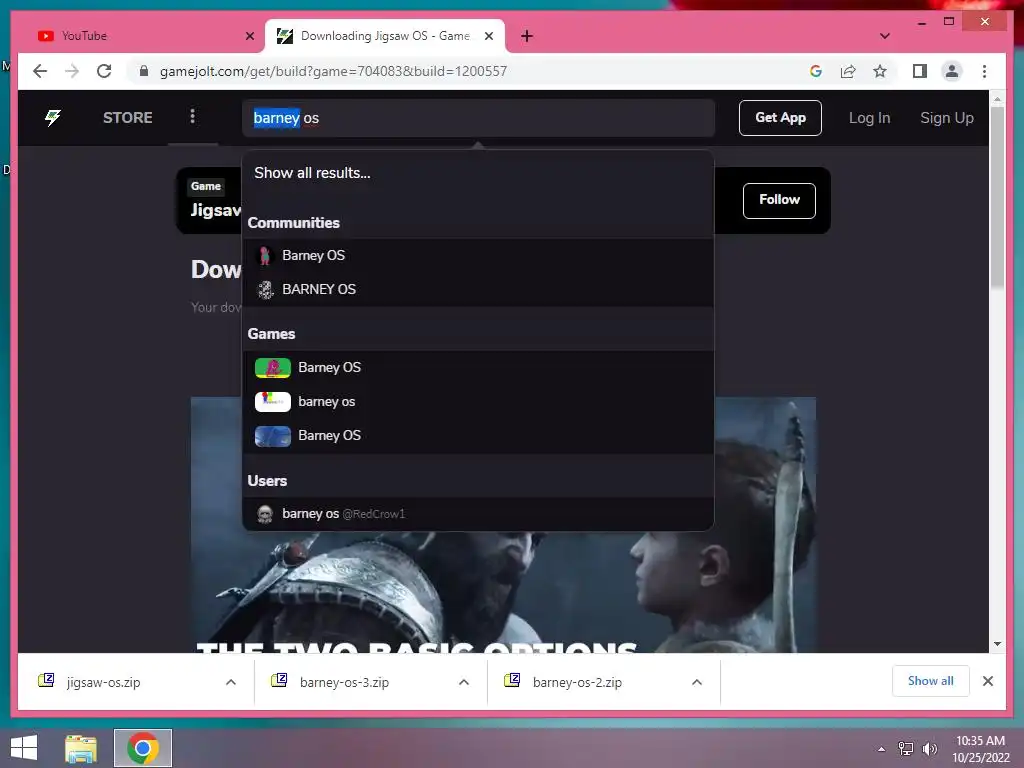Image resolution: width=1024 pixels, height=768 pixels.
Task: Close the YouTube tab
Action: [x=249, y=36]
